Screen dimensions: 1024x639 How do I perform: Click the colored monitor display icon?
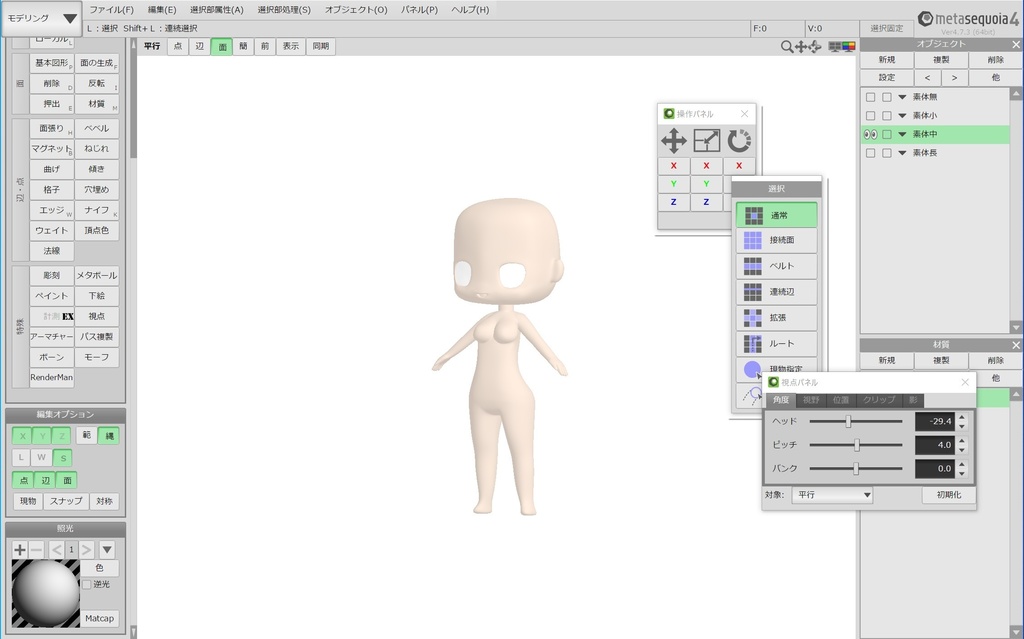coord(848,47)
